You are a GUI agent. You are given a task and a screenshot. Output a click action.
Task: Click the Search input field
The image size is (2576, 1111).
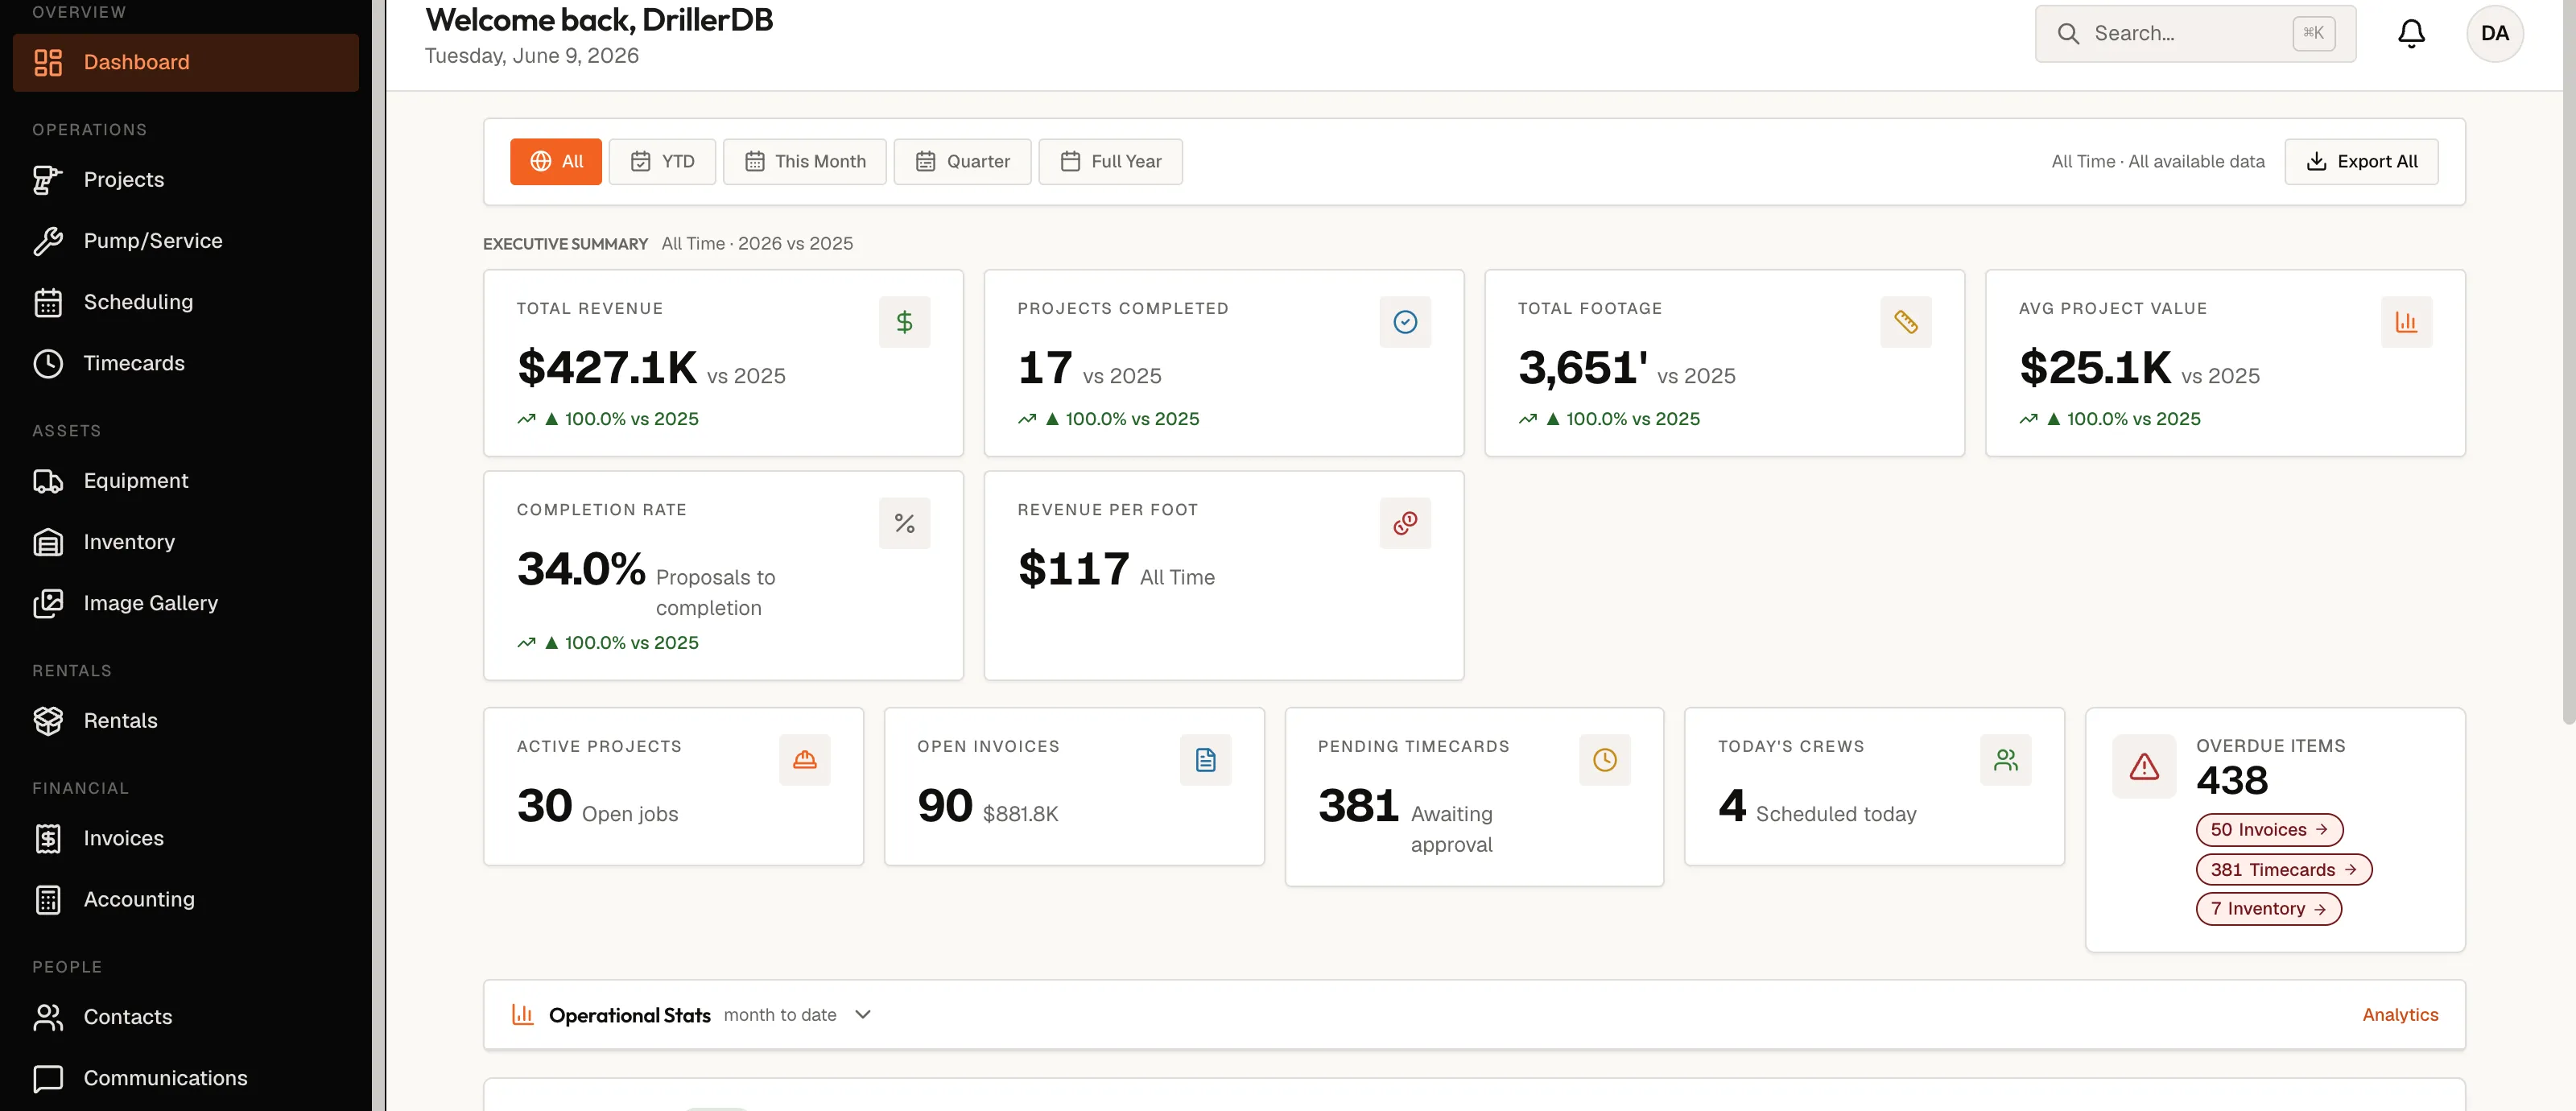(x=2195, y=34)
